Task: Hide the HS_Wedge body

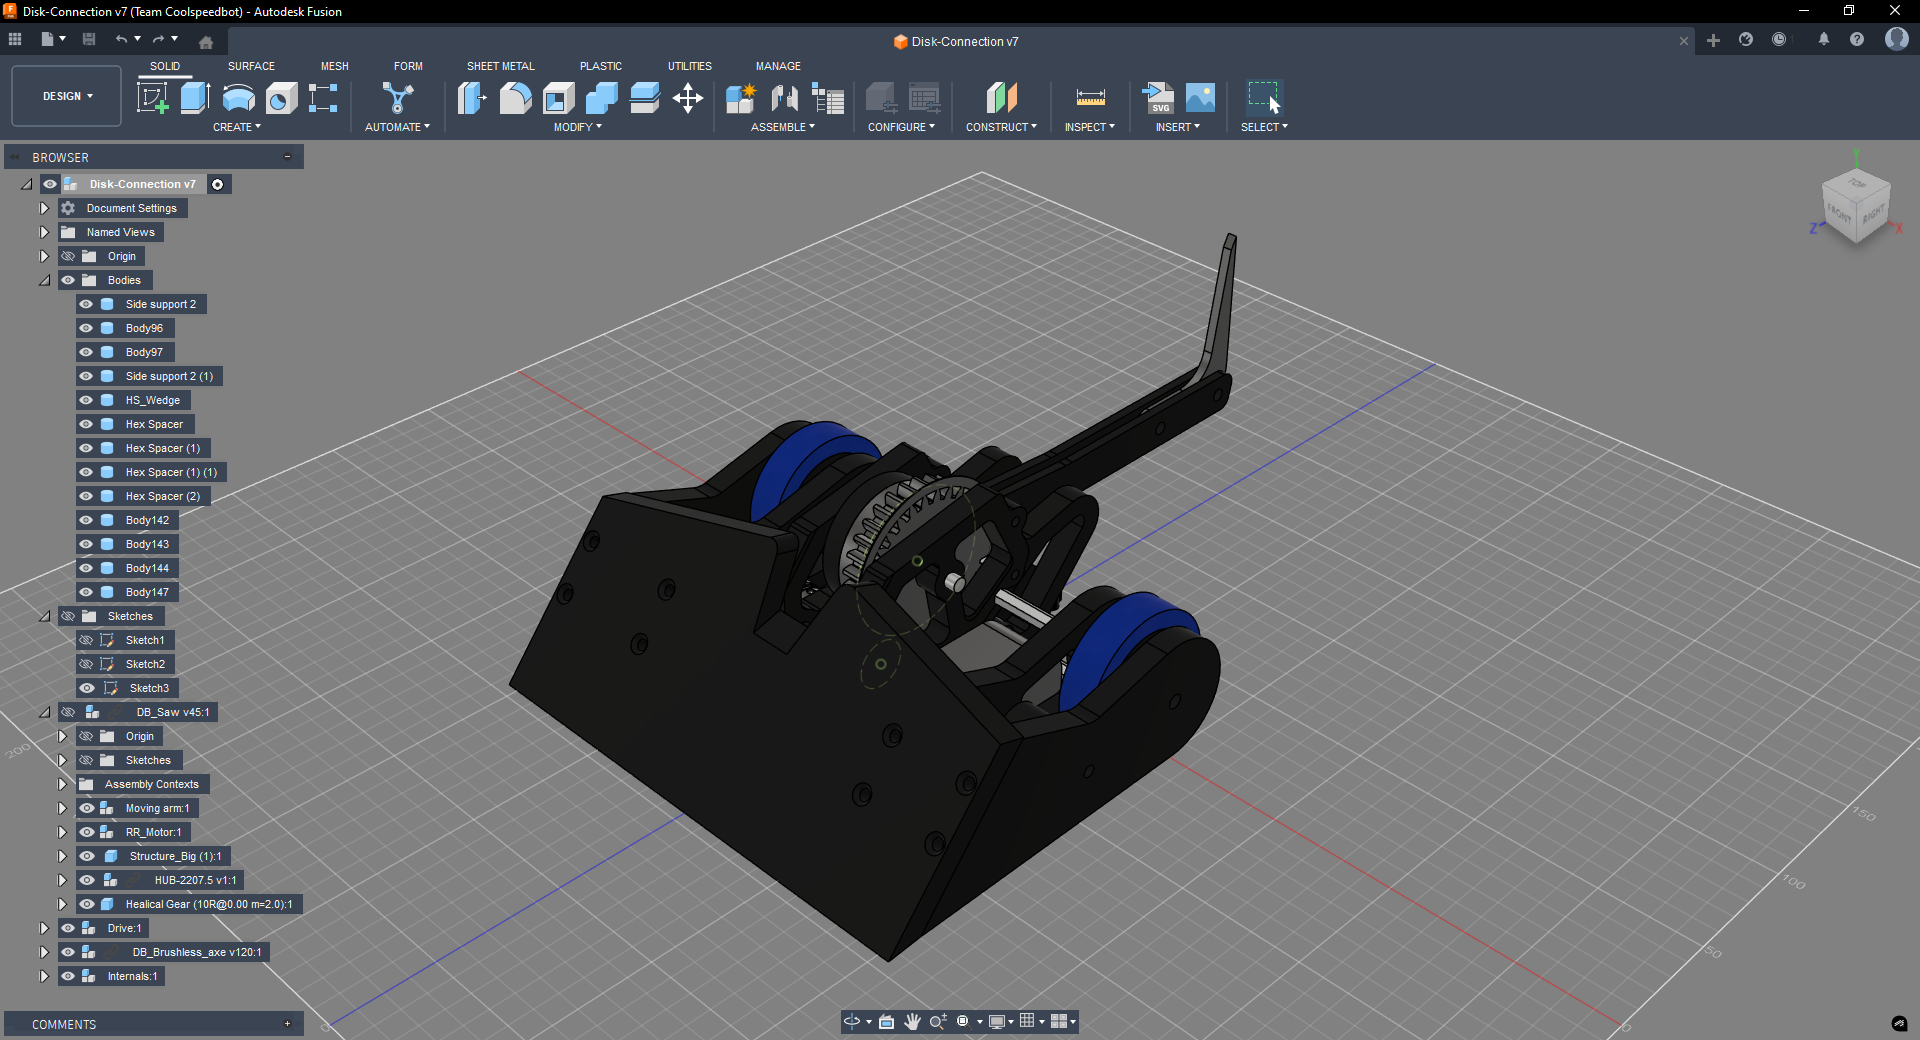Action: [x=86, y=400]
